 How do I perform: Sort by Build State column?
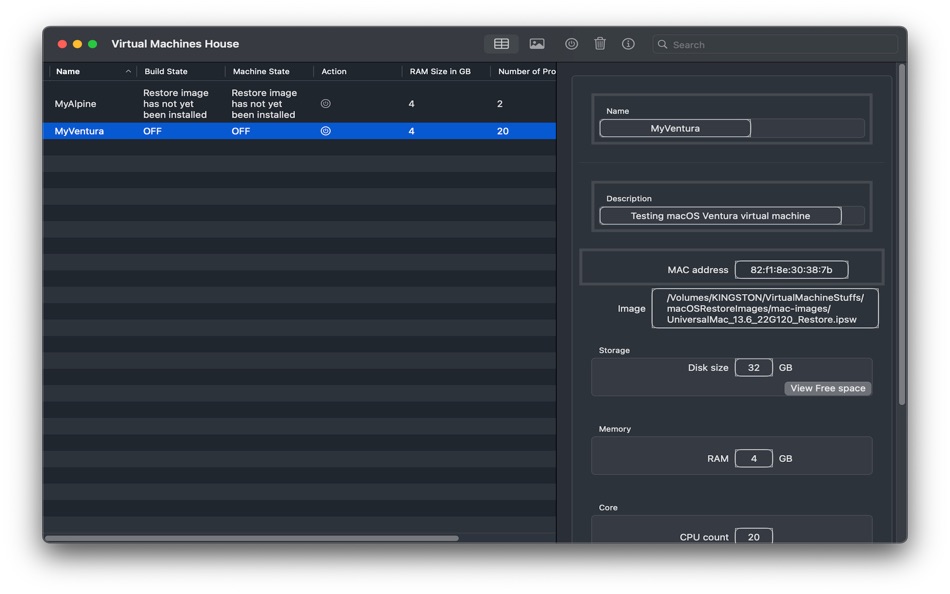coord(165,72)
